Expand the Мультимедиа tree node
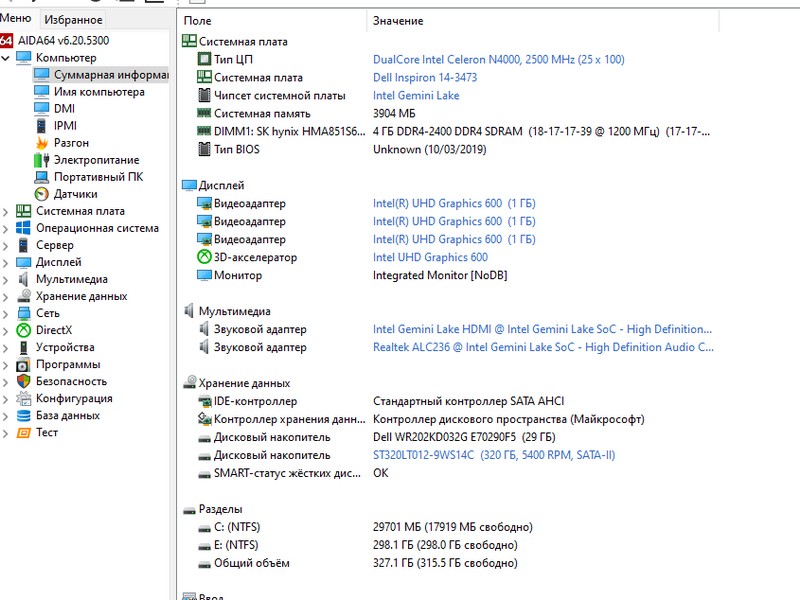The height and width of the screenshot is (600, 800). (6, 280)
